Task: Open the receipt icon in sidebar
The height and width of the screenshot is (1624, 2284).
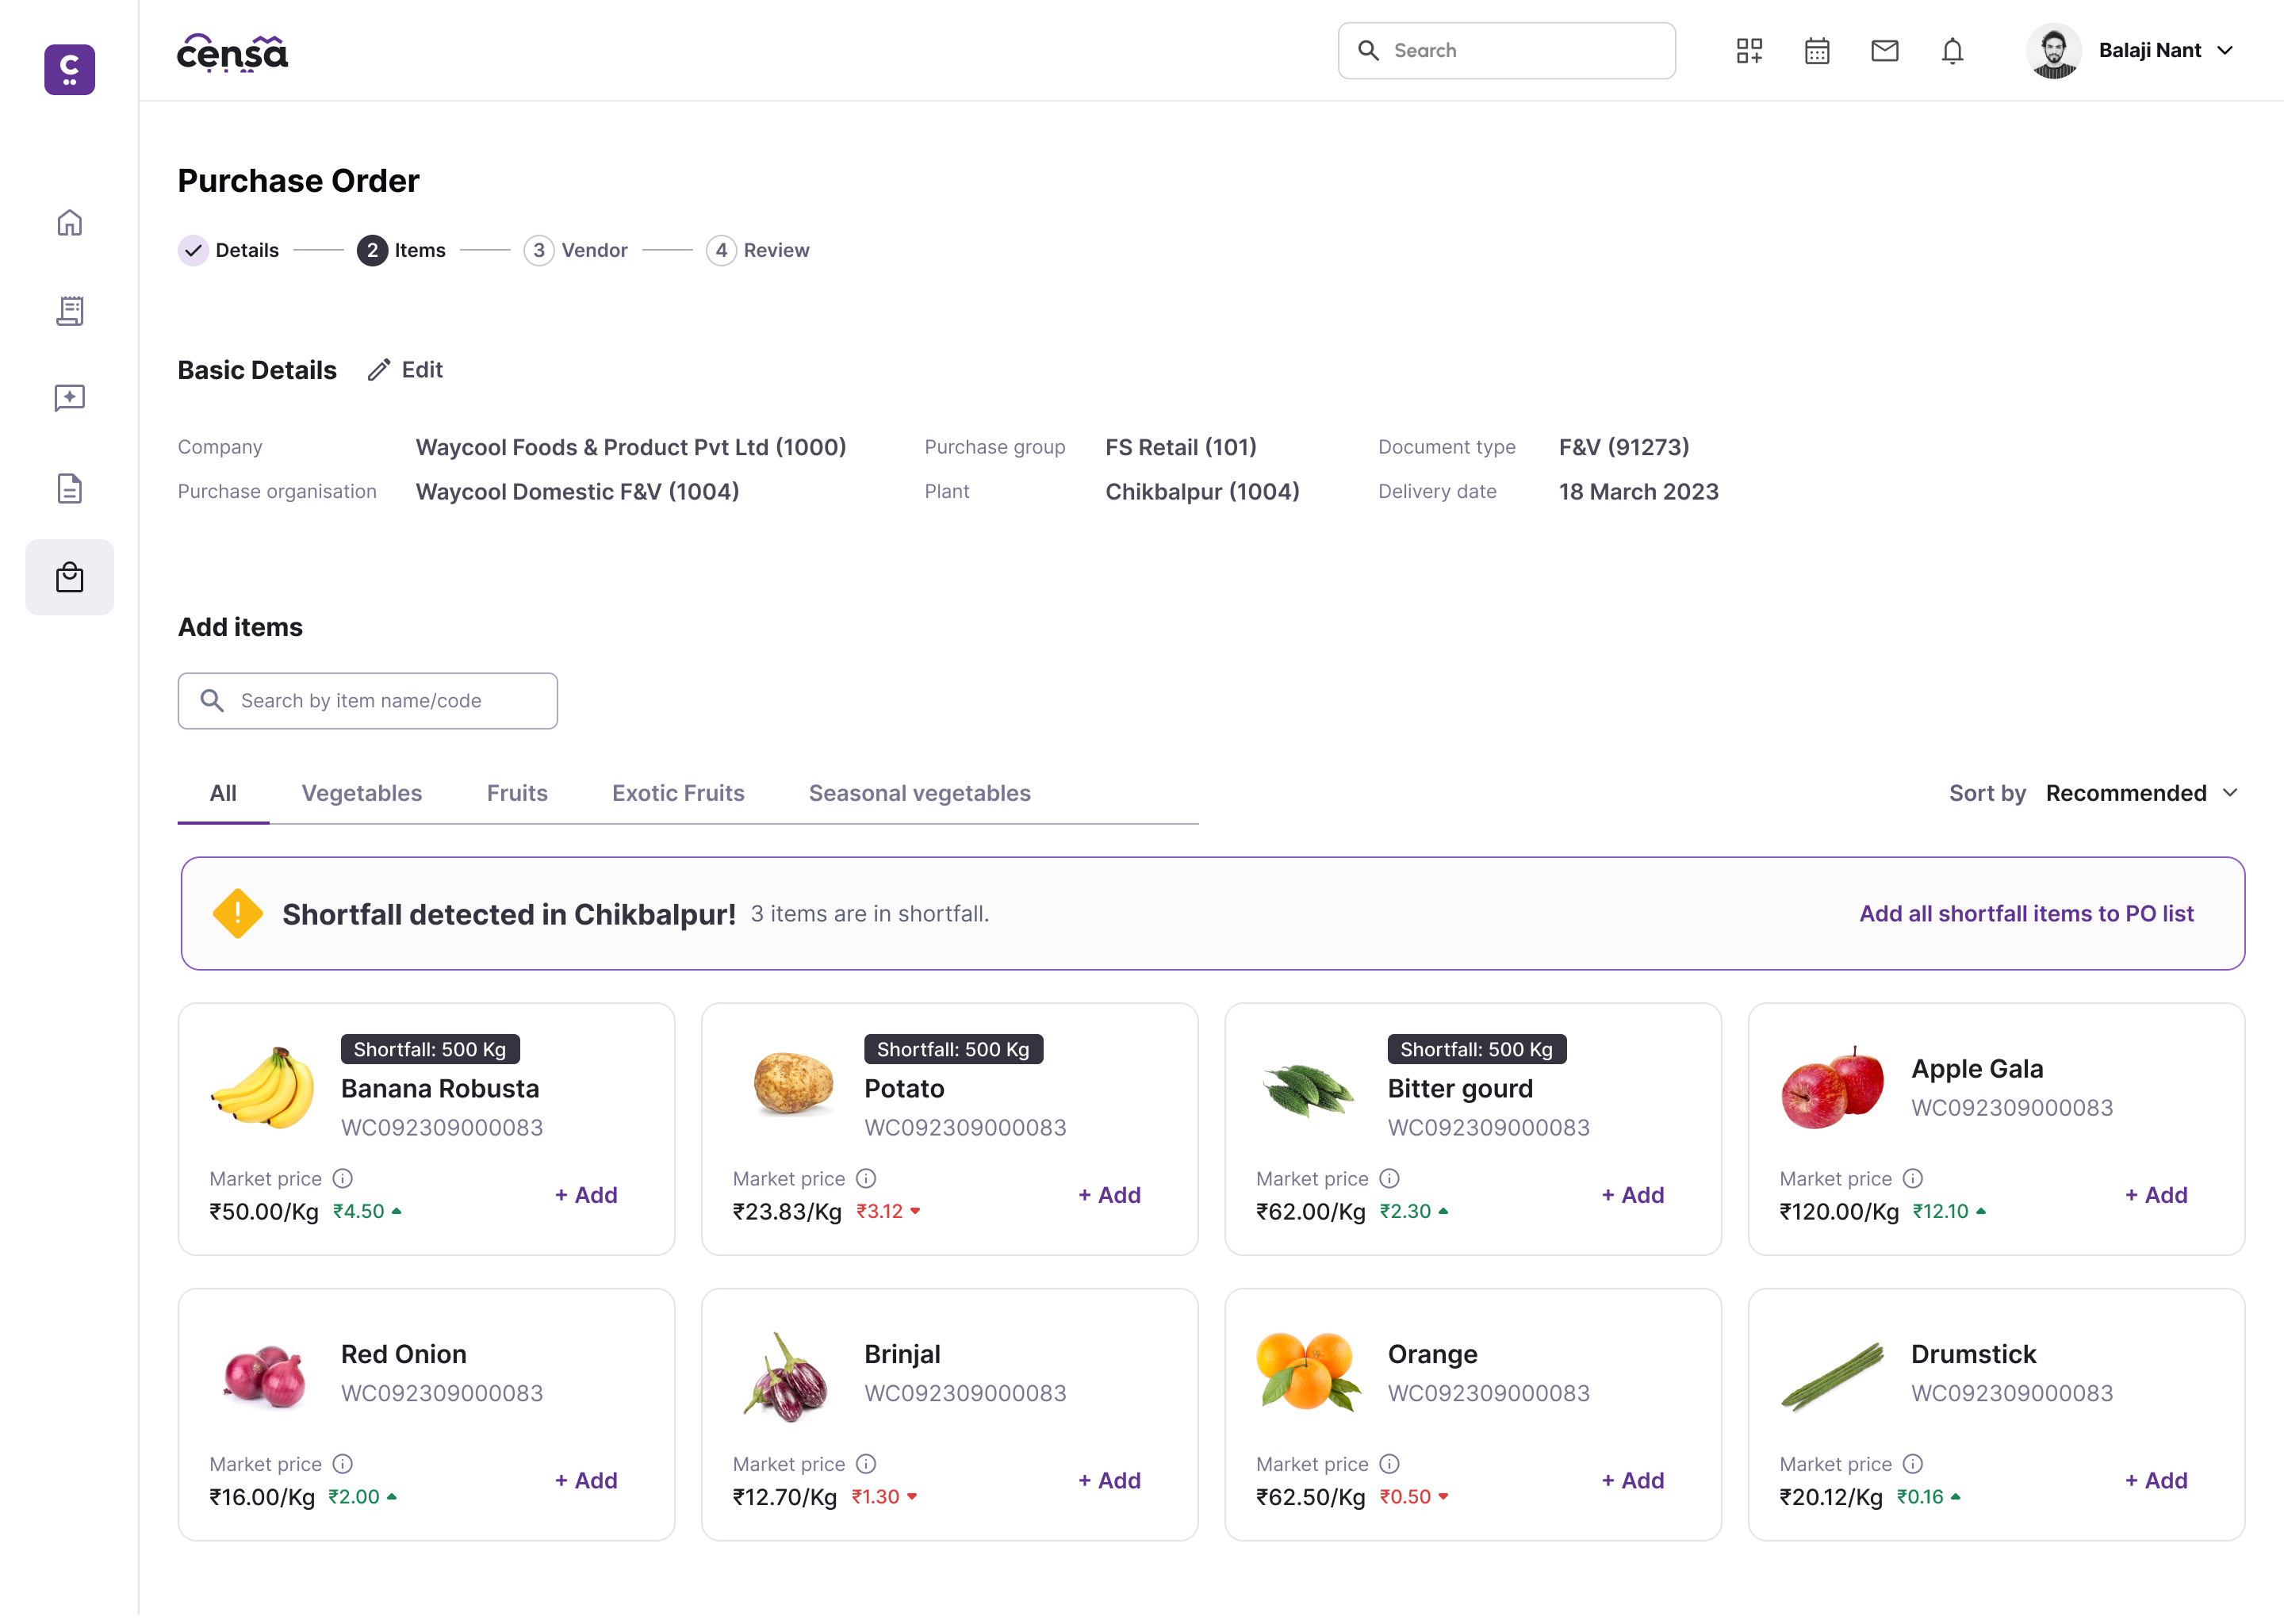Action: [69, 311]
